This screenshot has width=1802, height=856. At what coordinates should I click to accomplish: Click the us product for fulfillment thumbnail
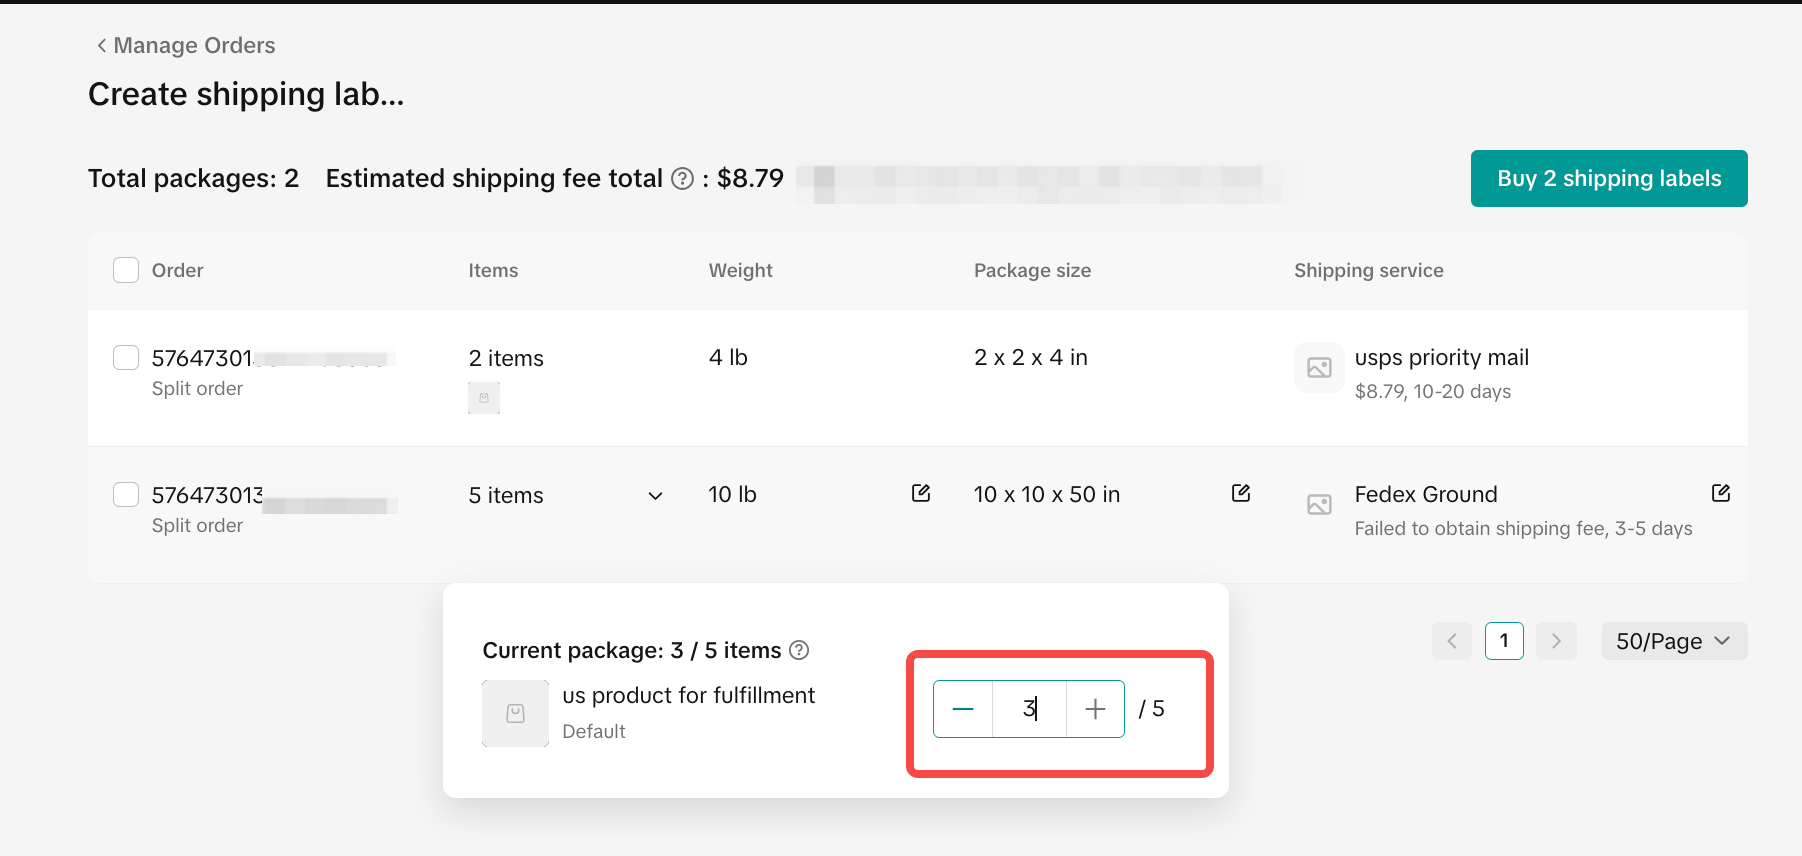coord(515,713)
